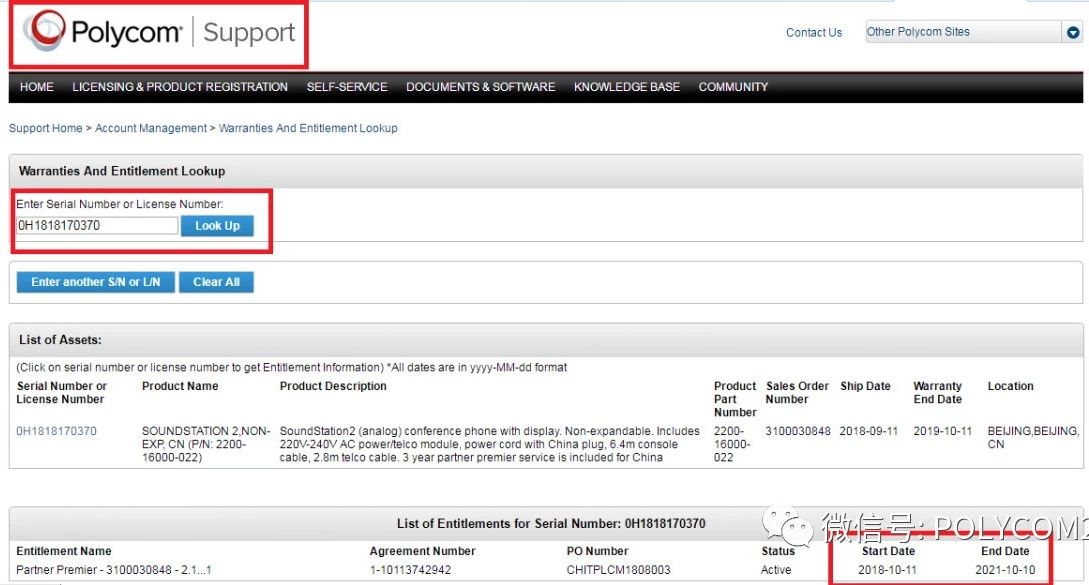The height and width of the screenshot is (585, 1089).
Task: Click entitlement end date 2021-10-10
Action: 1005,570
